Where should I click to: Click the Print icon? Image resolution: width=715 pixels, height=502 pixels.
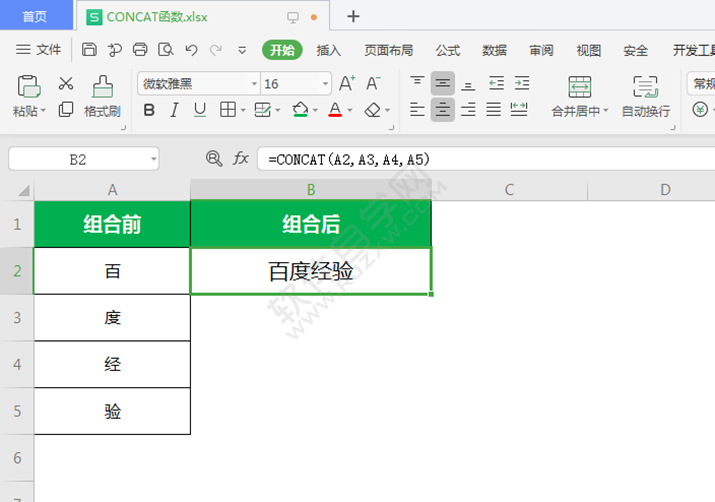[x=140, y=49]
